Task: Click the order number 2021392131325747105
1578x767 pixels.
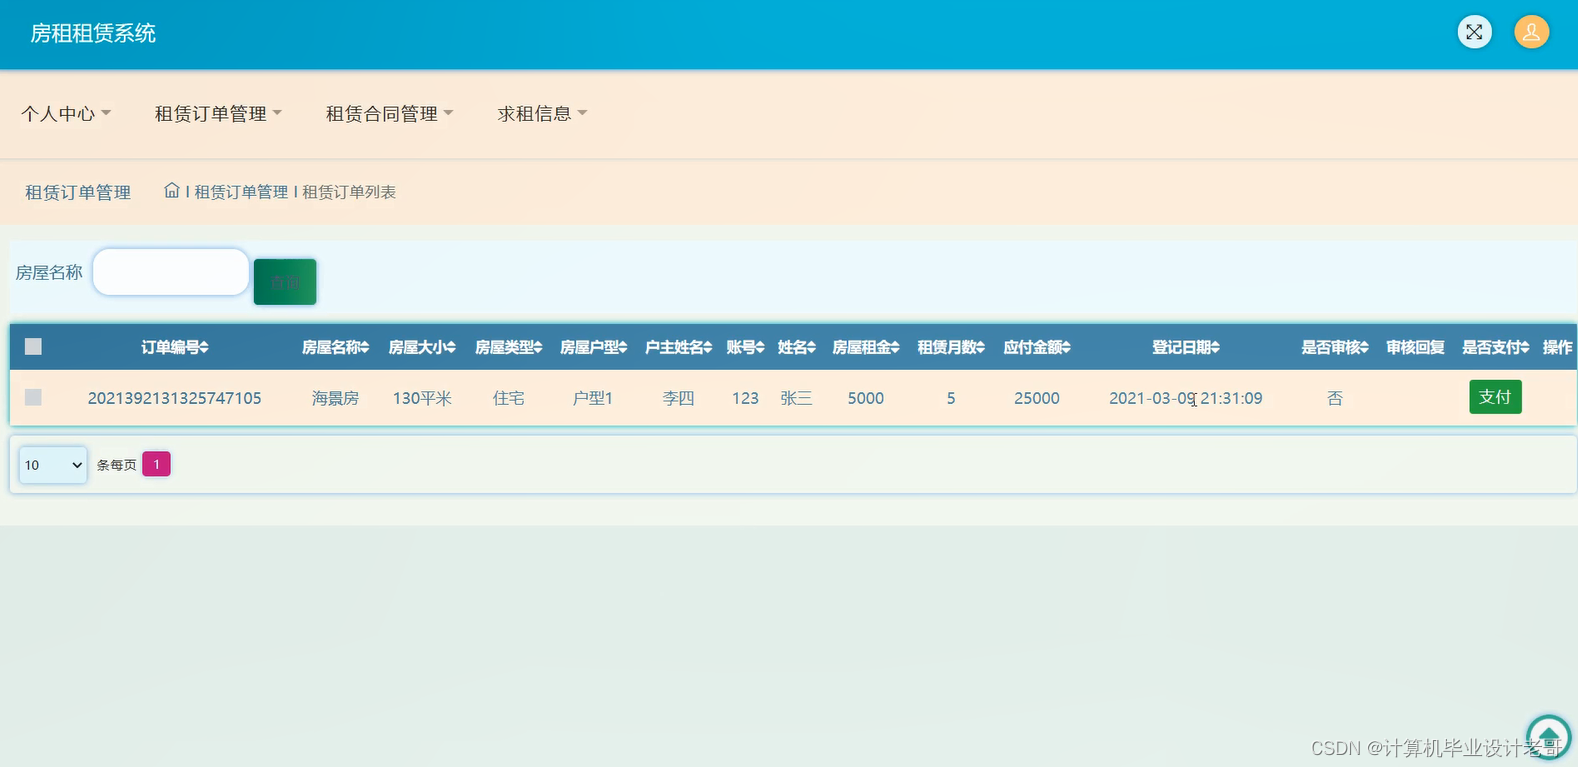Action: [x=174, y=398]
